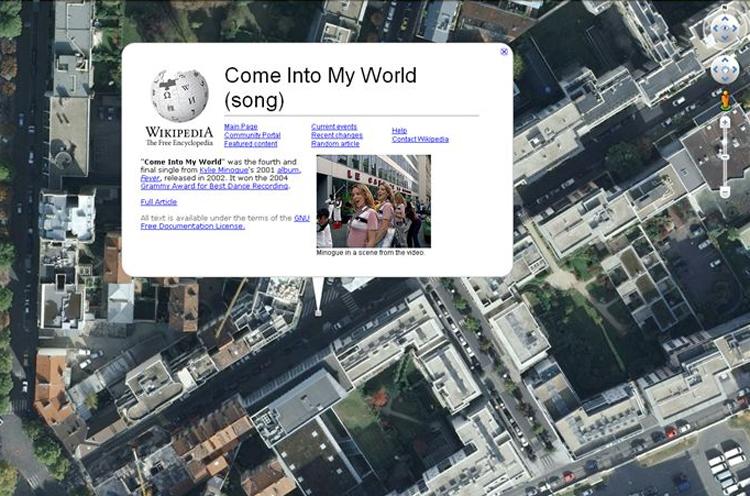750x496 pixels.
Task: Open the Wikipedia Help link
Action: tap(399, 131)
